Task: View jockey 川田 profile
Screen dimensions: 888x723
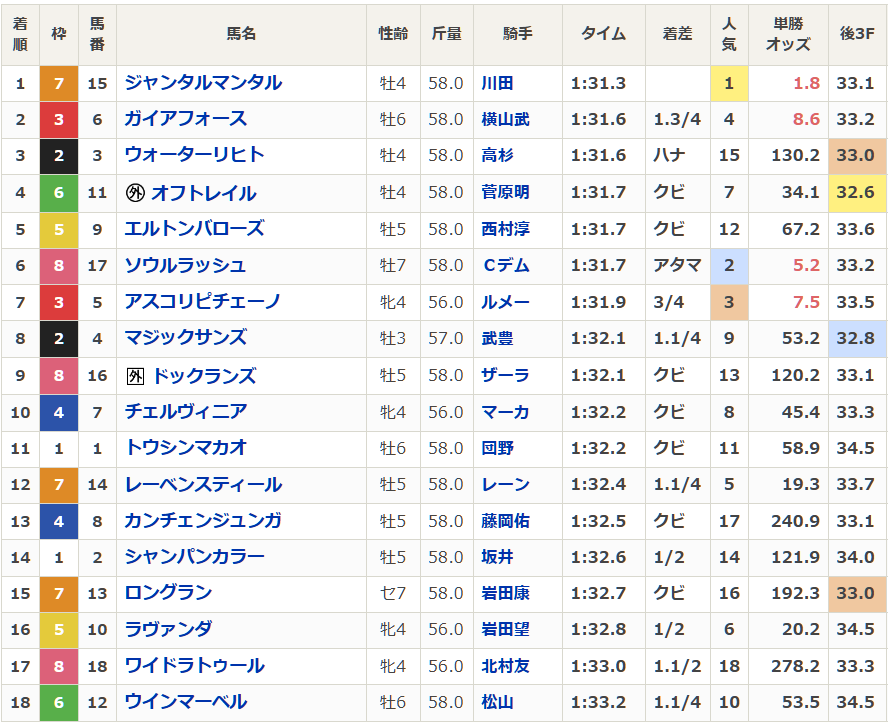Action: pyautogui.click(x=497, y=83)
